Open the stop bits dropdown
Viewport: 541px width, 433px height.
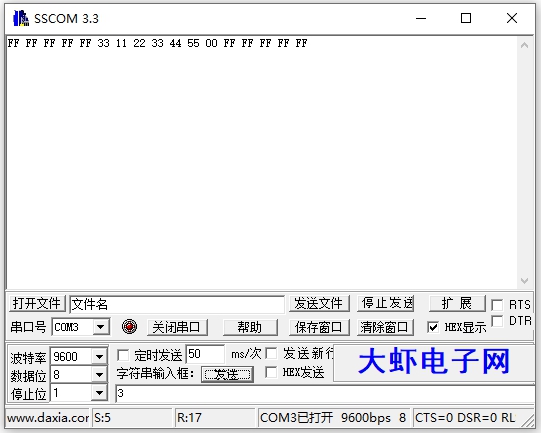pos(99,393)
